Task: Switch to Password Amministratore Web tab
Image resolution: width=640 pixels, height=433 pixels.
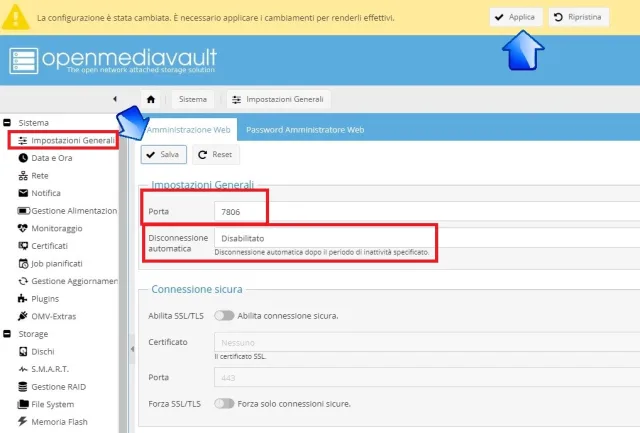Action: 305,130
